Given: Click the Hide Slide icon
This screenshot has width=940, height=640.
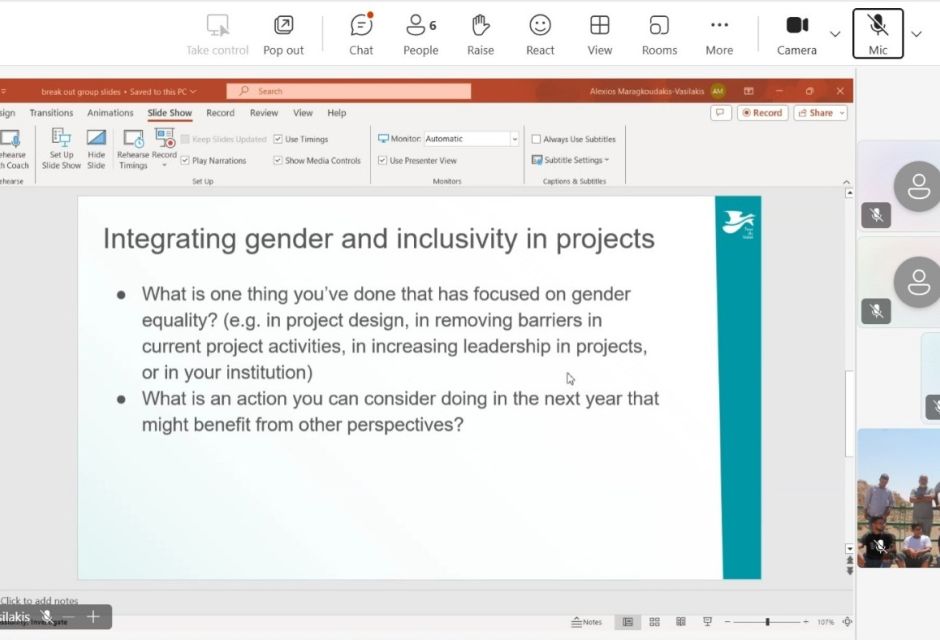Looking at the screenshot, I should (x=96, y=148).
